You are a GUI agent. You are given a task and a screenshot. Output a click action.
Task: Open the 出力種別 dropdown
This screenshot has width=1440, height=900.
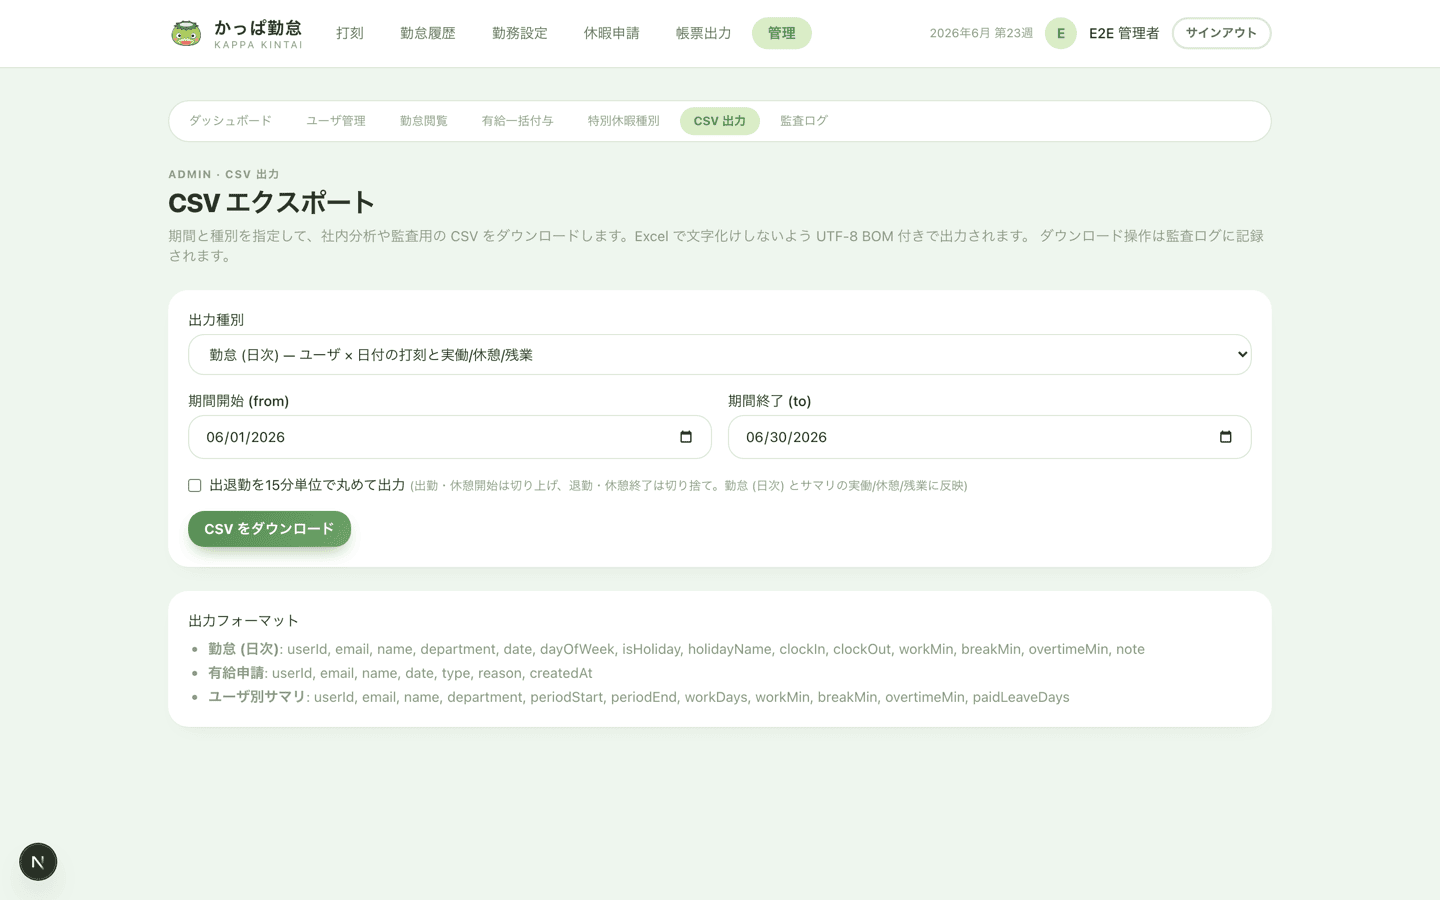coord(720,355)
